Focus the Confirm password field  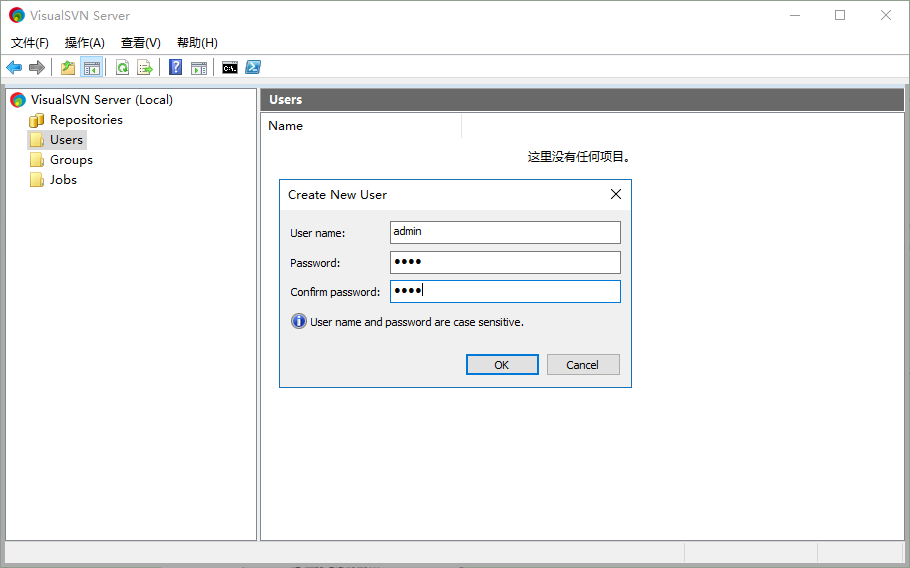point(505,291)
